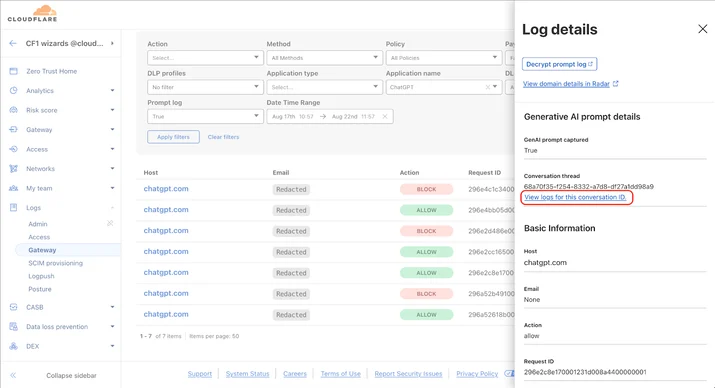
Task: Click the Decrypt prompt log button
Action: (x=559, y=64)
